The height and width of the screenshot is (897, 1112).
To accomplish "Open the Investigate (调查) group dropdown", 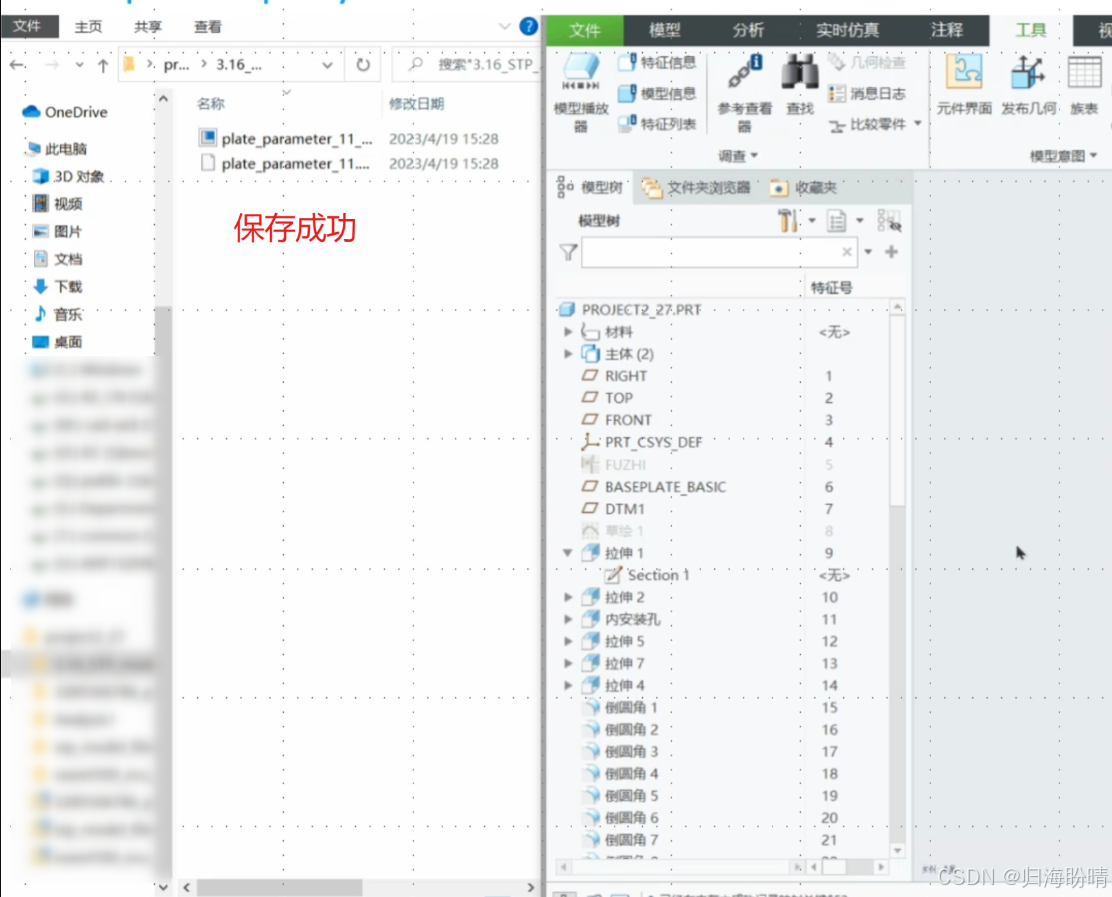I will point(738,156).
